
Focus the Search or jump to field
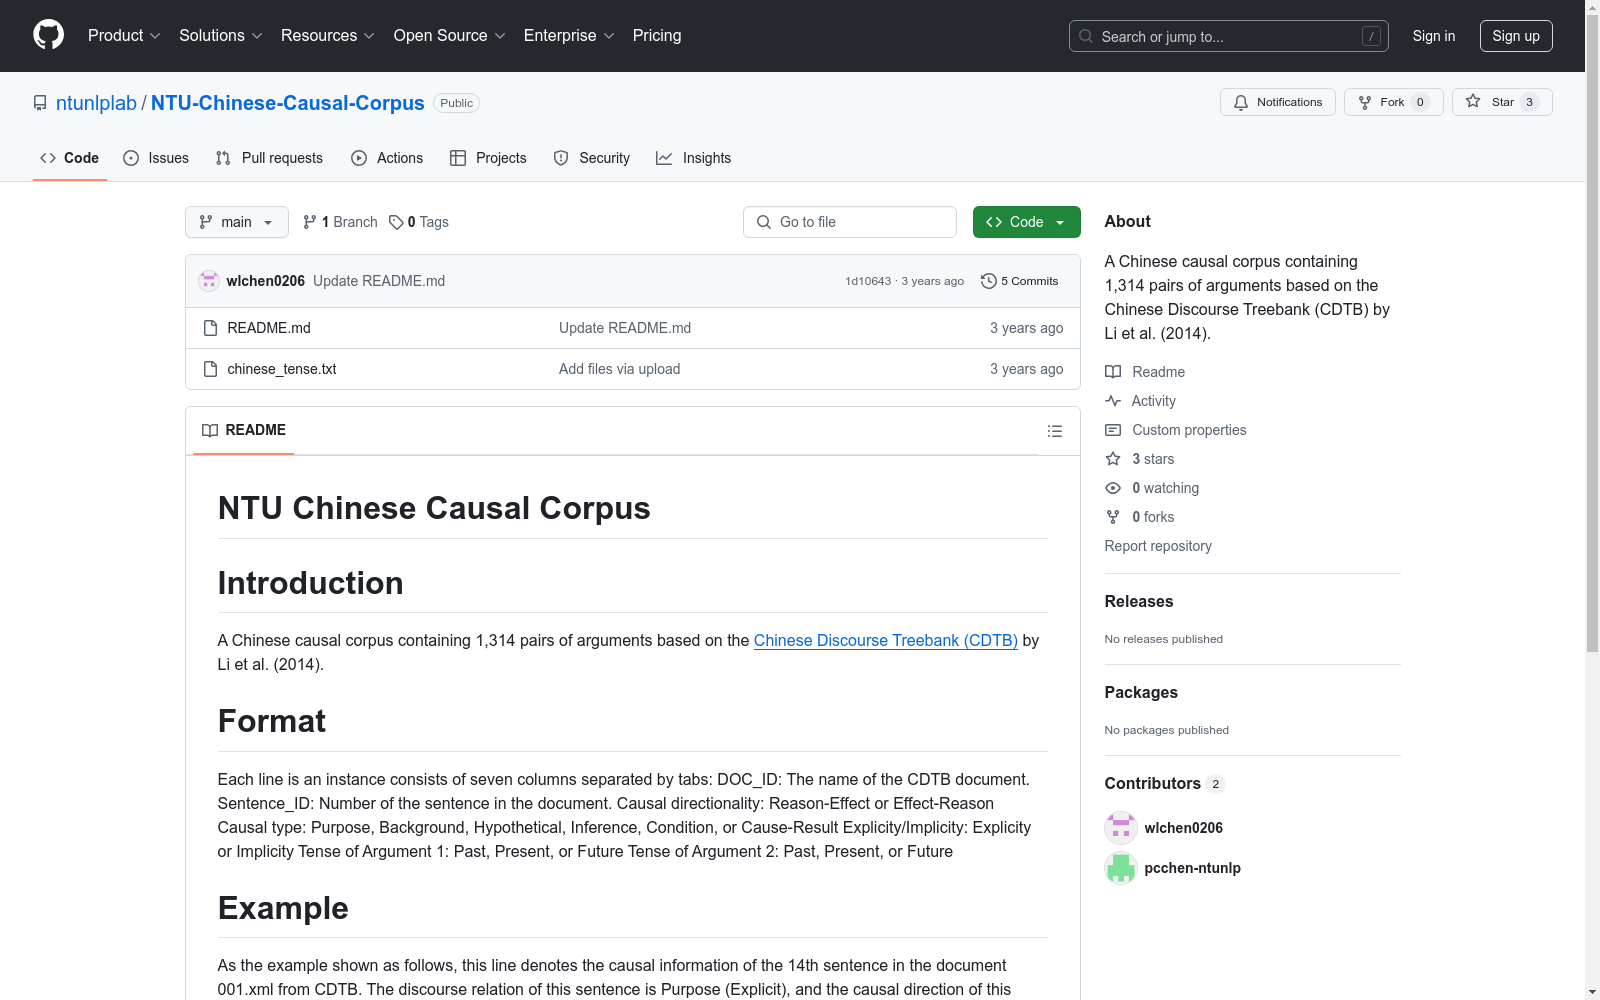pos(1229,36)
